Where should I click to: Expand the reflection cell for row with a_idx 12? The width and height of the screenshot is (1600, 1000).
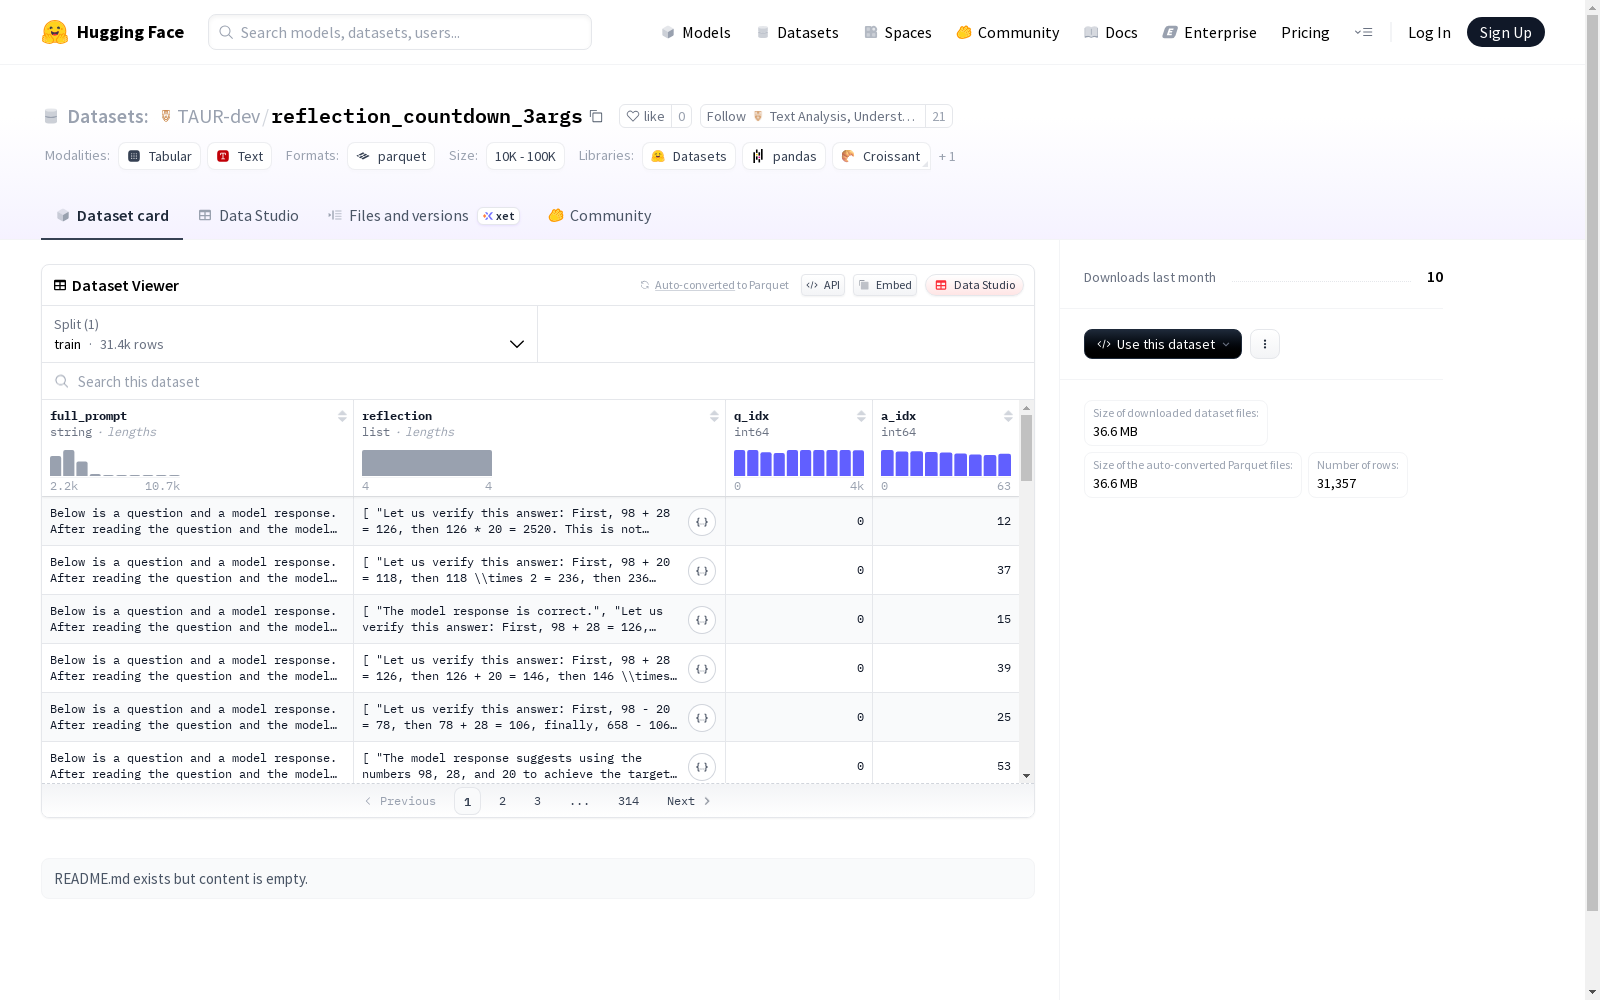point(702,522)
